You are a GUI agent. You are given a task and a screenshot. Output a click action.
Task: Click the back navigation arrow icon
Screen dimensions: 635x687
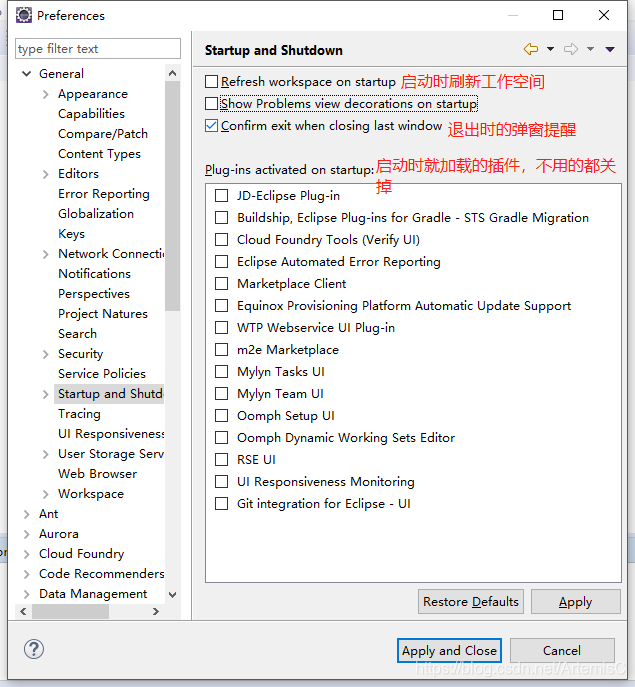pos(531,49)
